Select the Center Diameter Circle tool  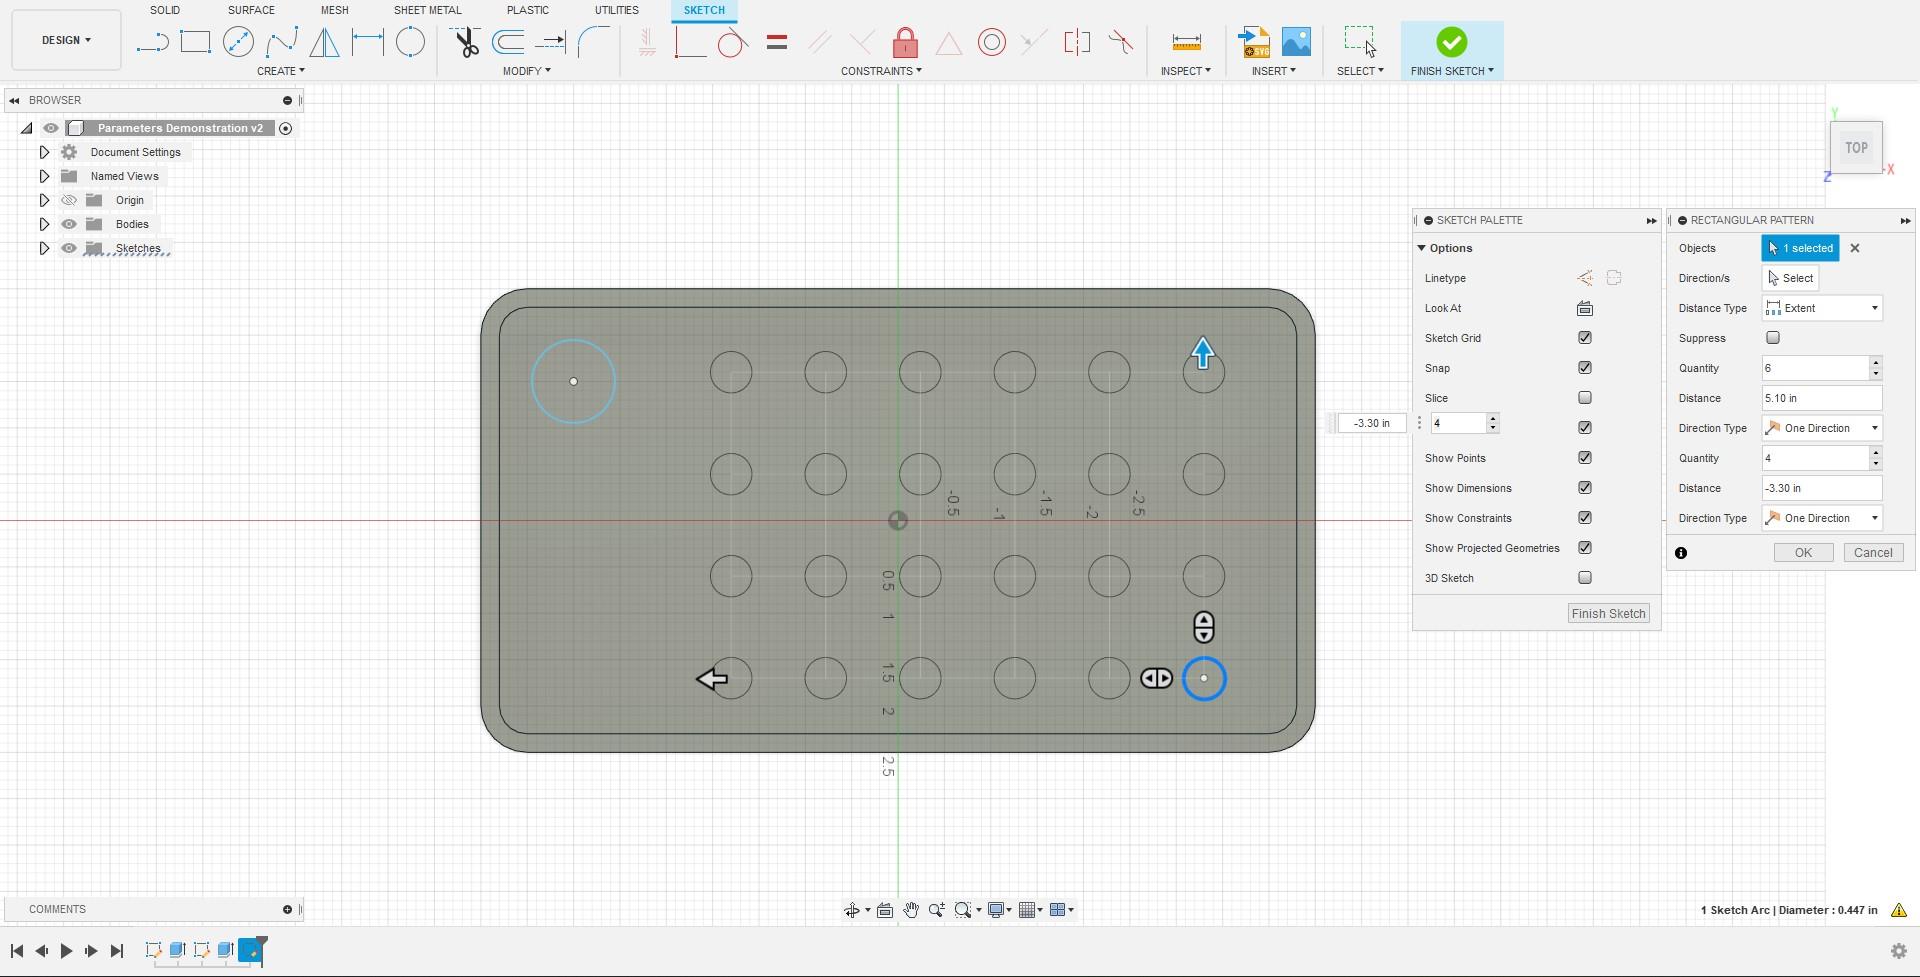(238, 42)
